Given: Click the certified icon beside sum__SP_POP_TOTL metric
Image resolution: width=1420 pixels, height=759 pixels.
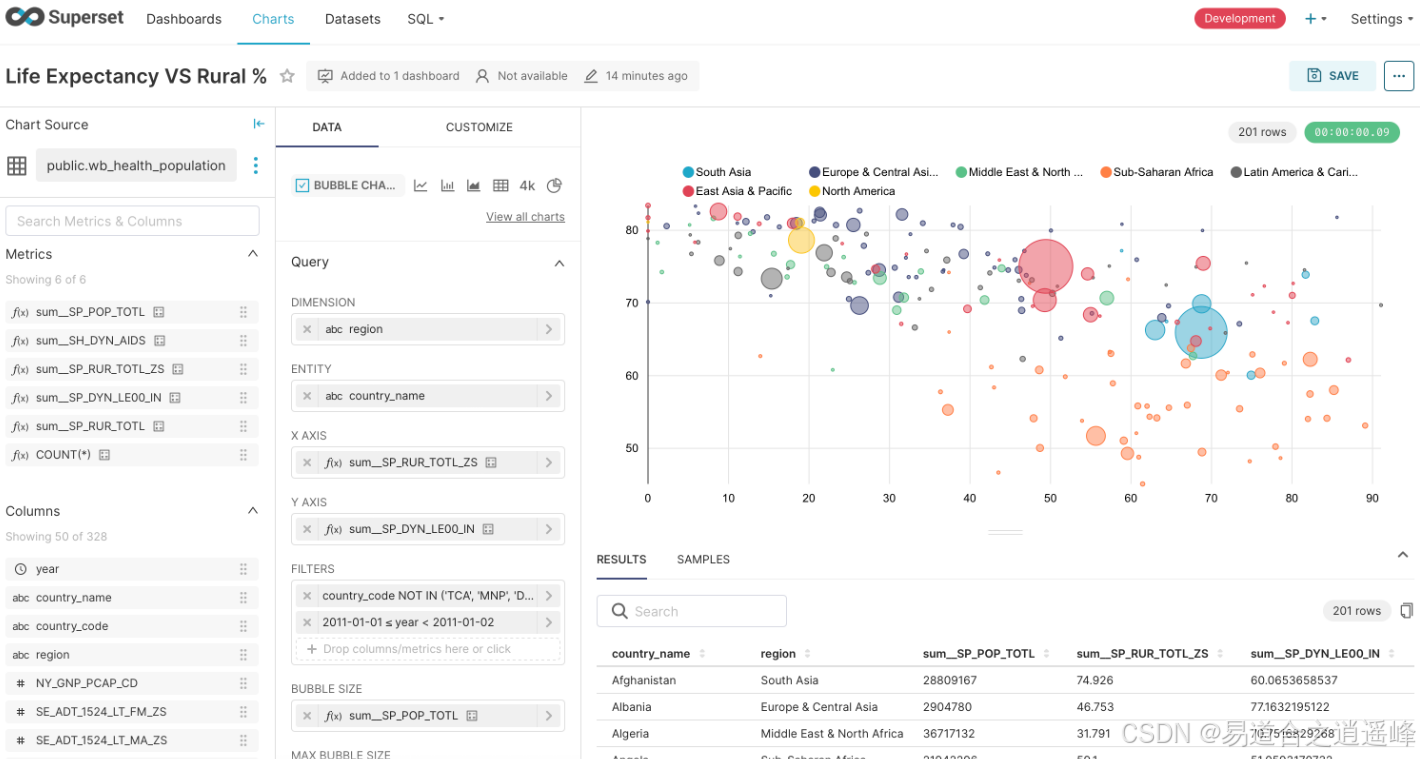Looking at the screenshot, I should coord(158,312).
